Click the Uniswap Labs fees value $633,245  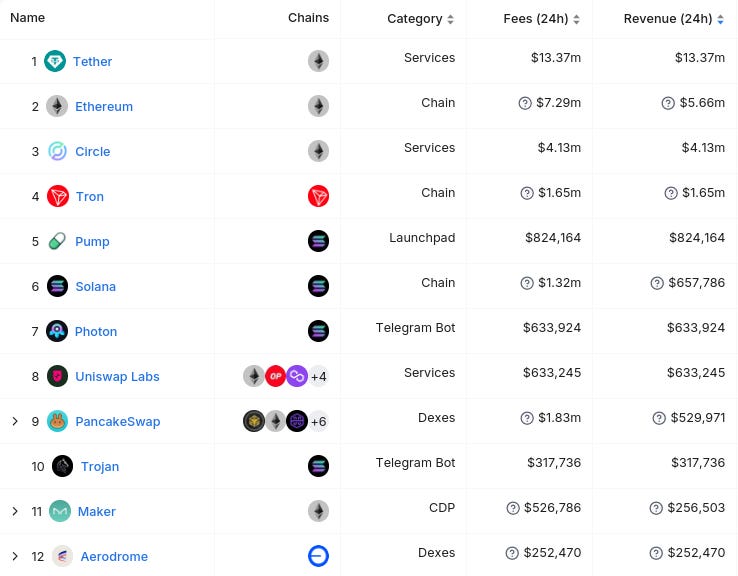pos(552,373)
